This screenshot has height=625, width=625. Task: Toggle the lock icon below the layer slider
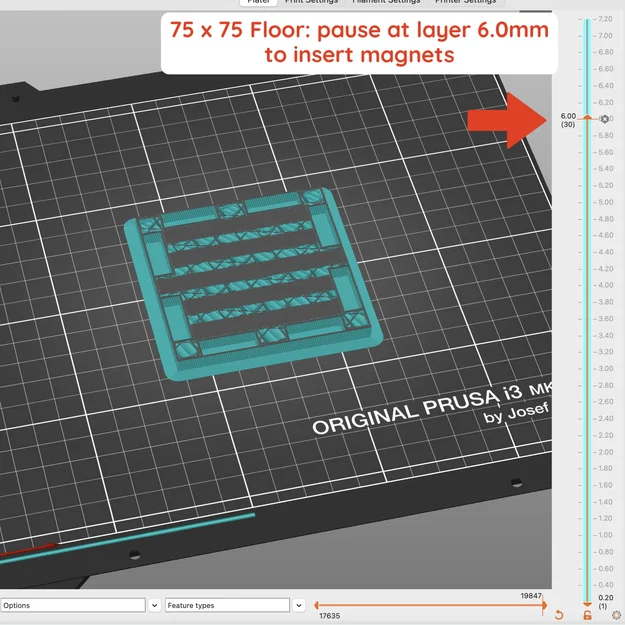click(x=587, y=615)
